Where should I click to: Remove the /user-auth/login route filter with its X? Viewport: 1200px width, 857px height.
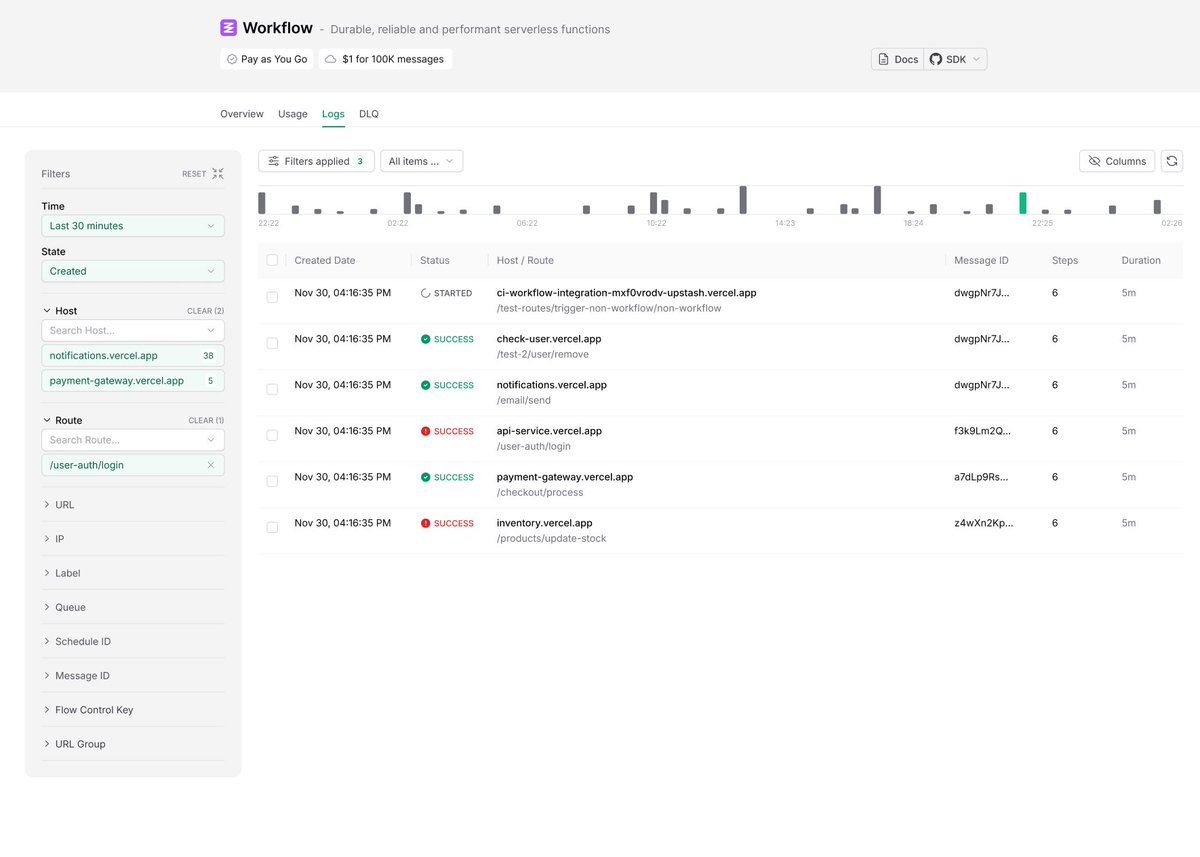pyautogui.click(x=211, y=465)
